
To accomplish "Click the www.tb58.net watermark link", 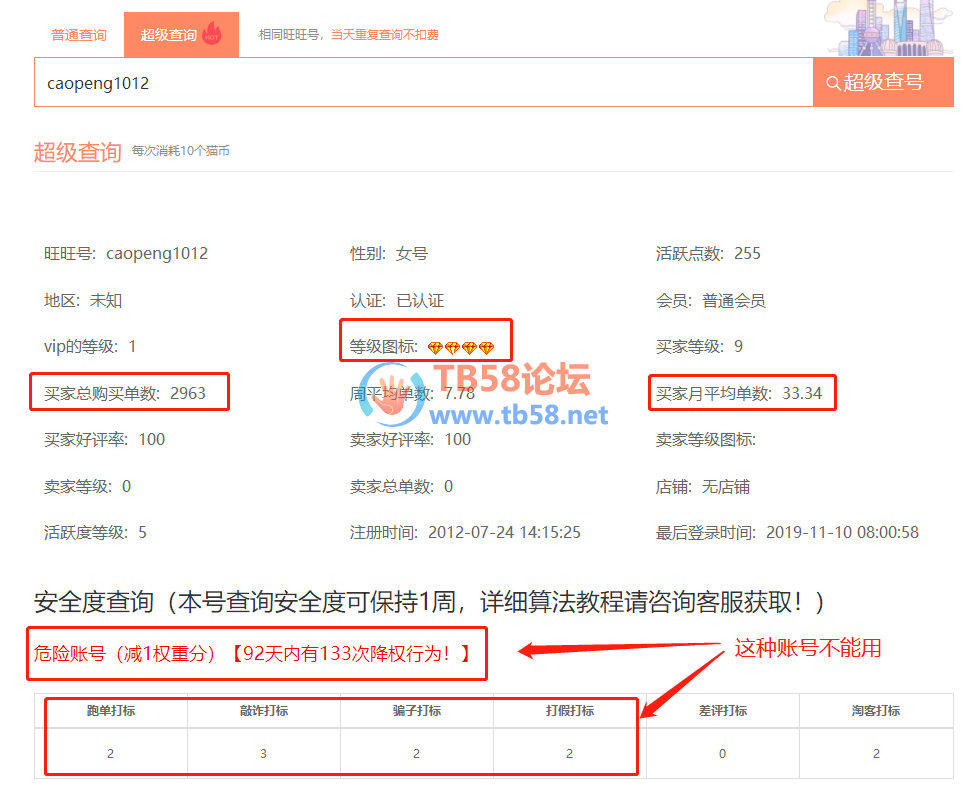I will [519, 415].
